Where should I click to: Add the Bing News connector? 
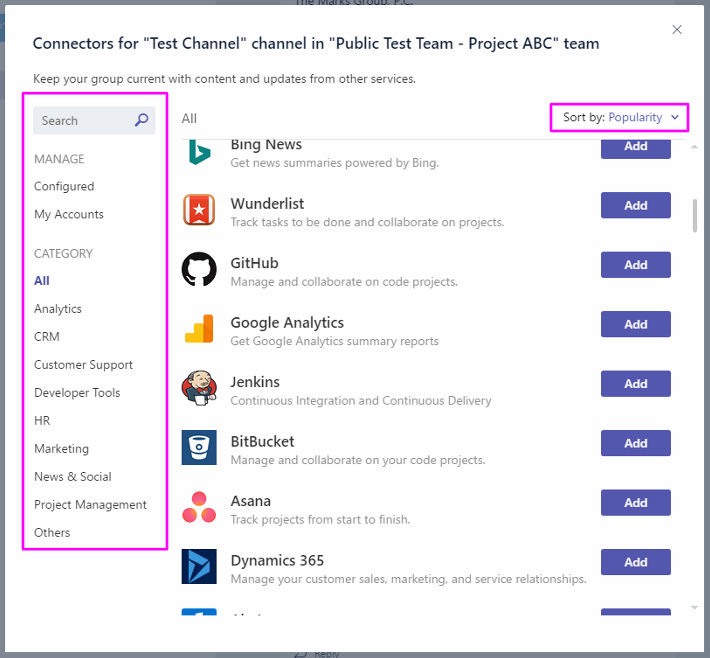pyautogui.click(x=636, y=149)
